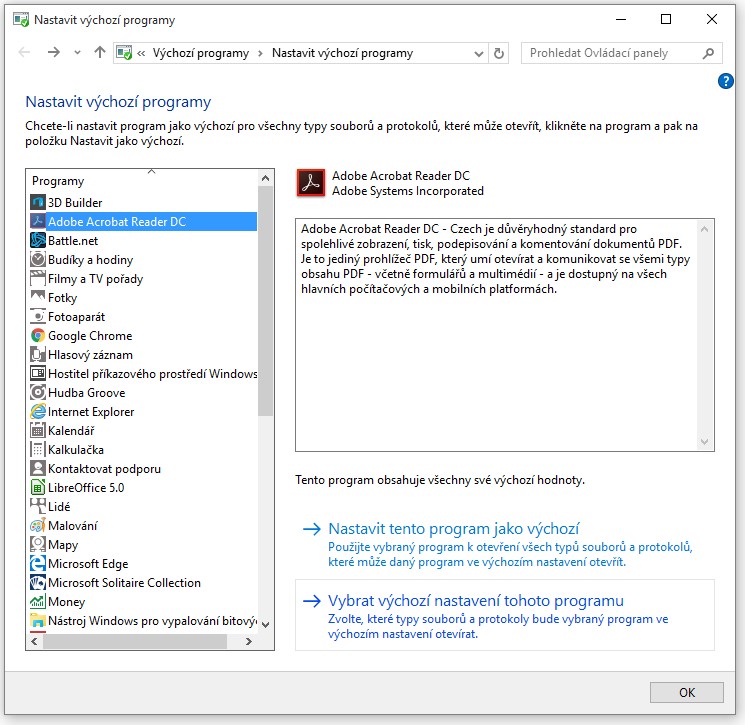Viewport: 745px width, 725px height.
Task: Click the Adobe Acrobat Reader DC list icon
Action: 38,221
